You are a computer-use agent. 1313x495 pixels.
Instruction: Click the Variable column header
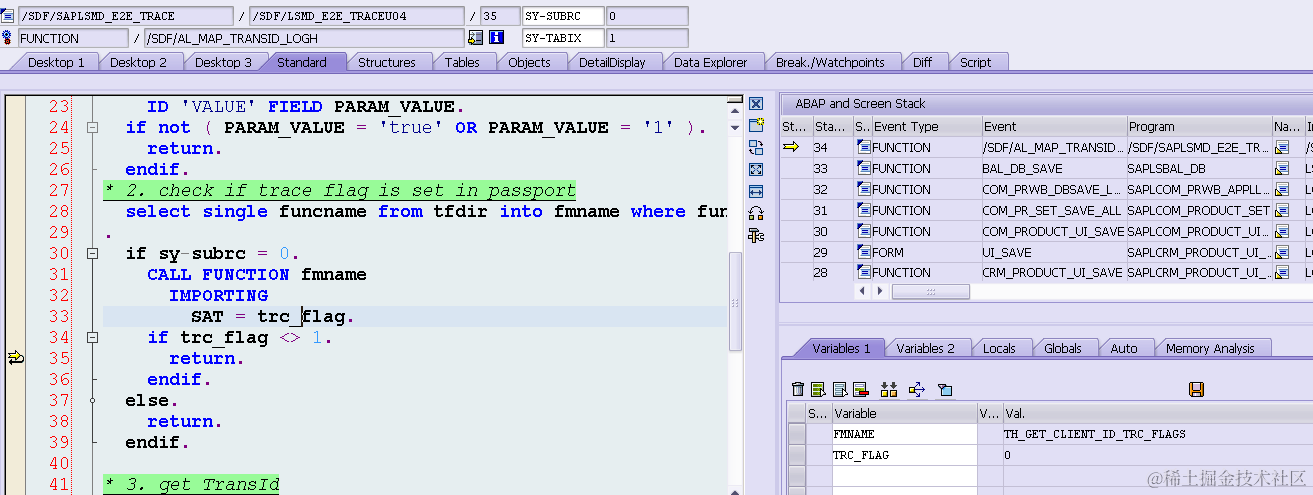[x=904, y=413]
